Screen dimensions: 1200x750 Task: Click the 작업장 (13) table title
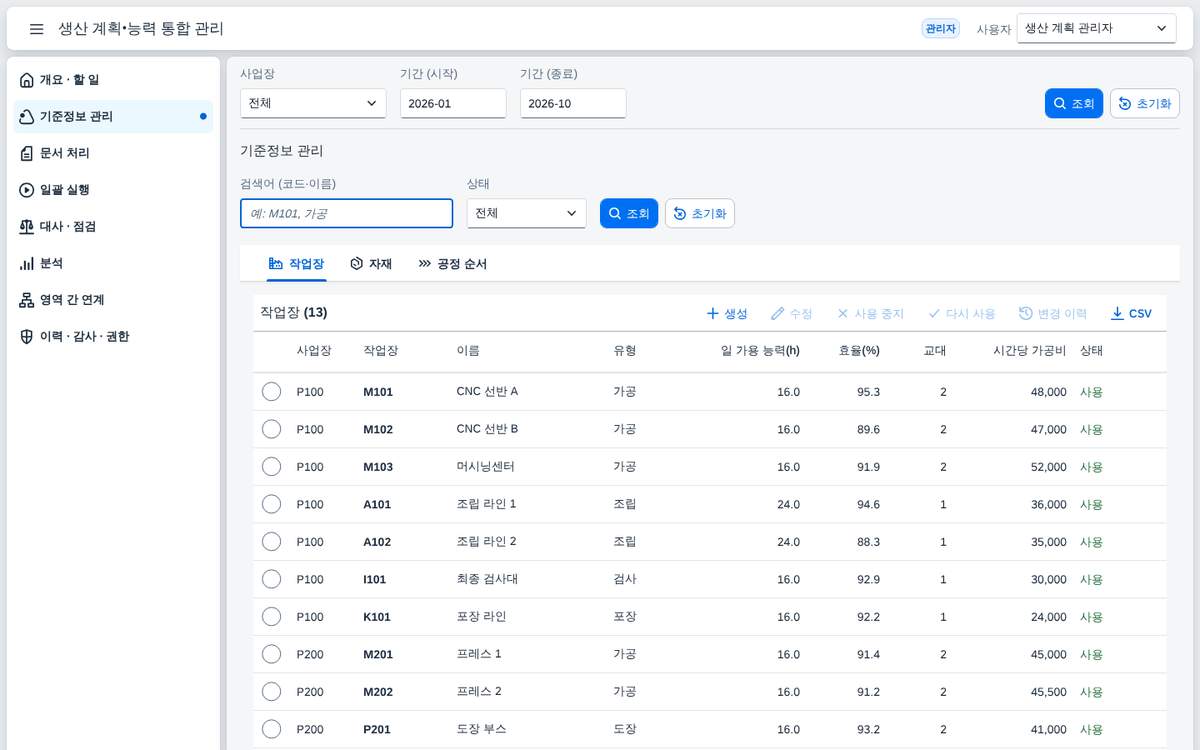click(x=293, y=313)
